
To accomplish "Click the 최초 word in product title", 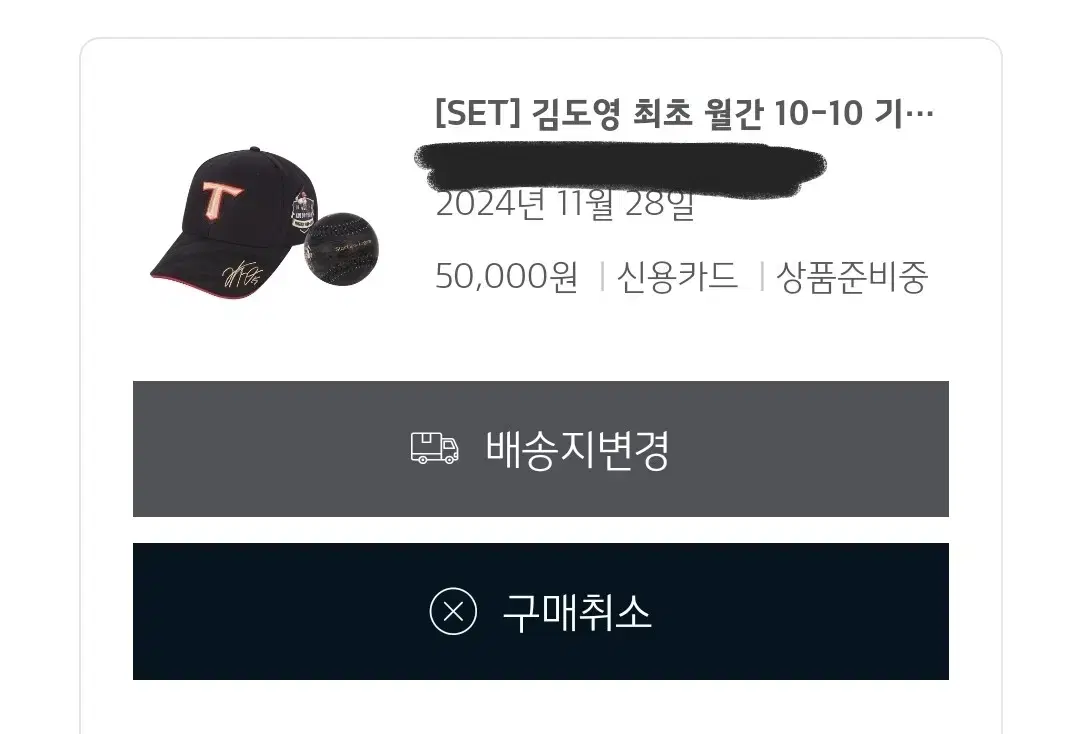I will pyautogui.click(x=662, y=114).
